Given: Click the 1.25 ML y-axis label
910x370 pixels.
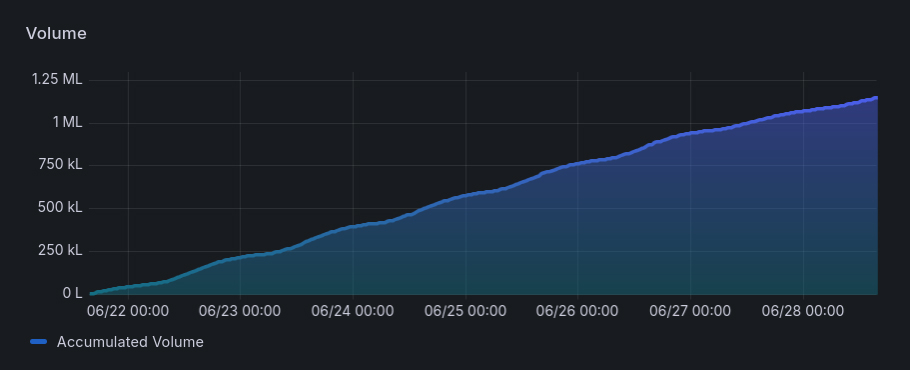Looking at the screenshot, I should coord(57,79).
